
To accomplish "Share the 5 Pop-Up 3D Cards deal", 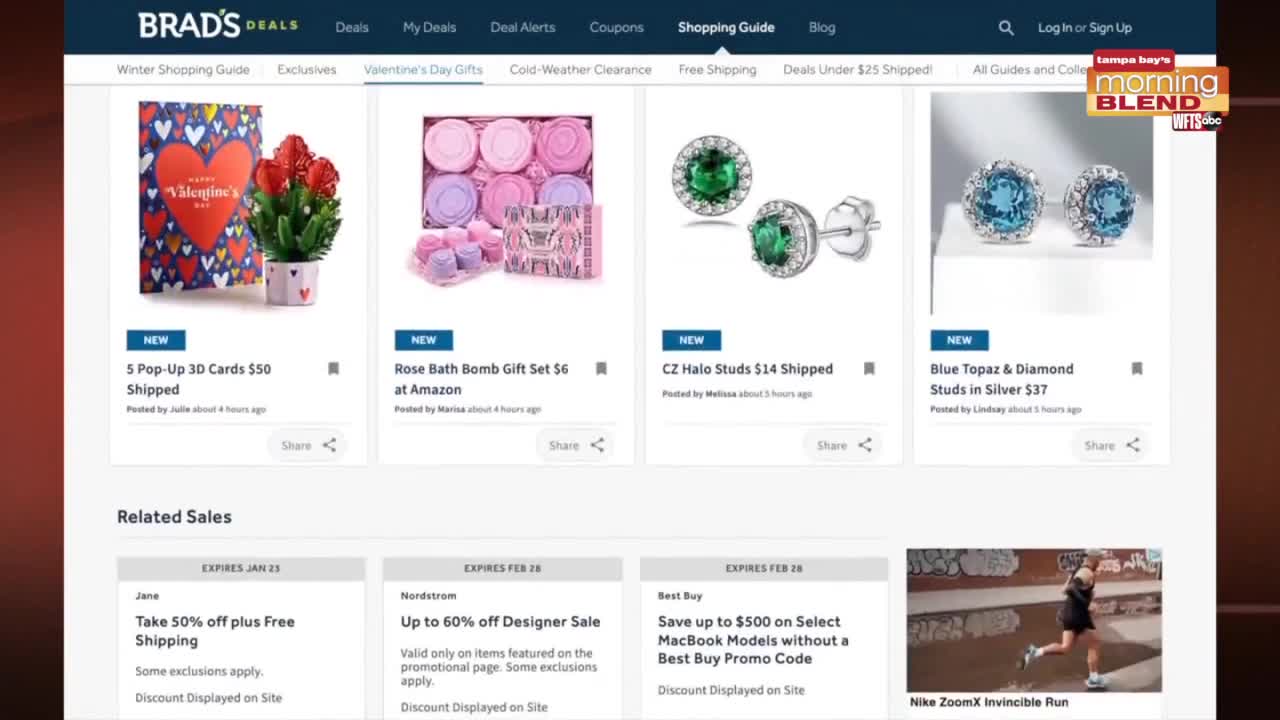I will pyautogui.click(x=308, y=445).
